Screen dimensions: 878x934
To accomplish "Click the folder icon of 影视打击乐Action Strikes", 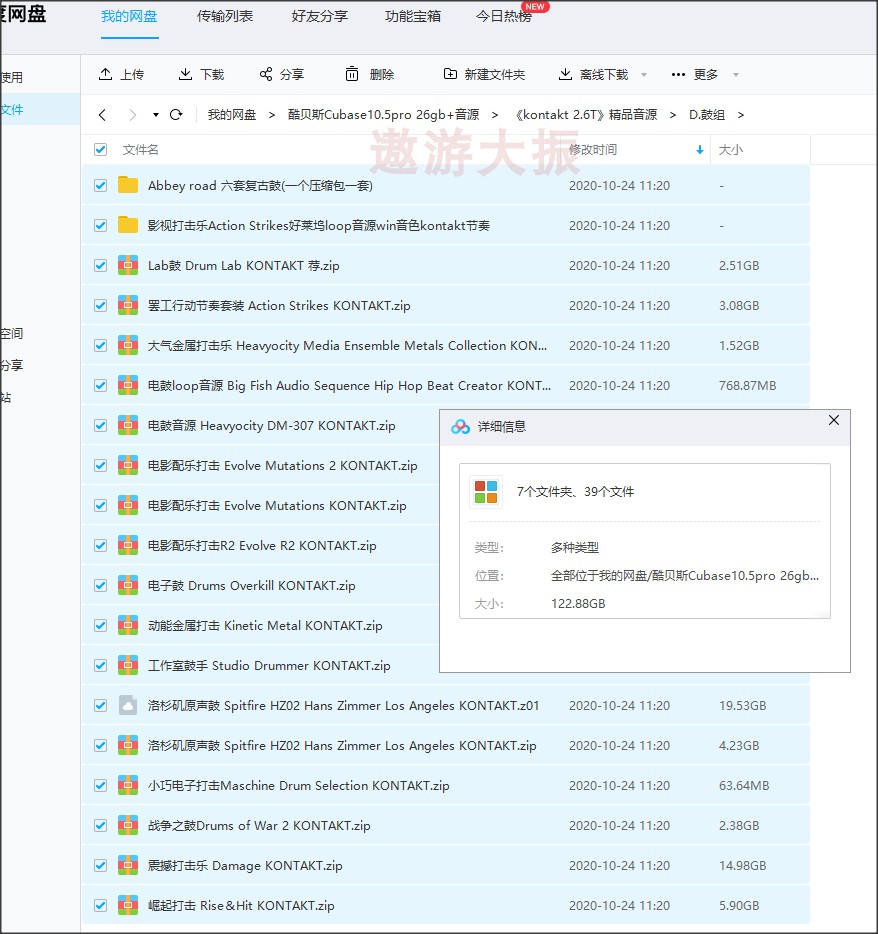I will [128, 225].
